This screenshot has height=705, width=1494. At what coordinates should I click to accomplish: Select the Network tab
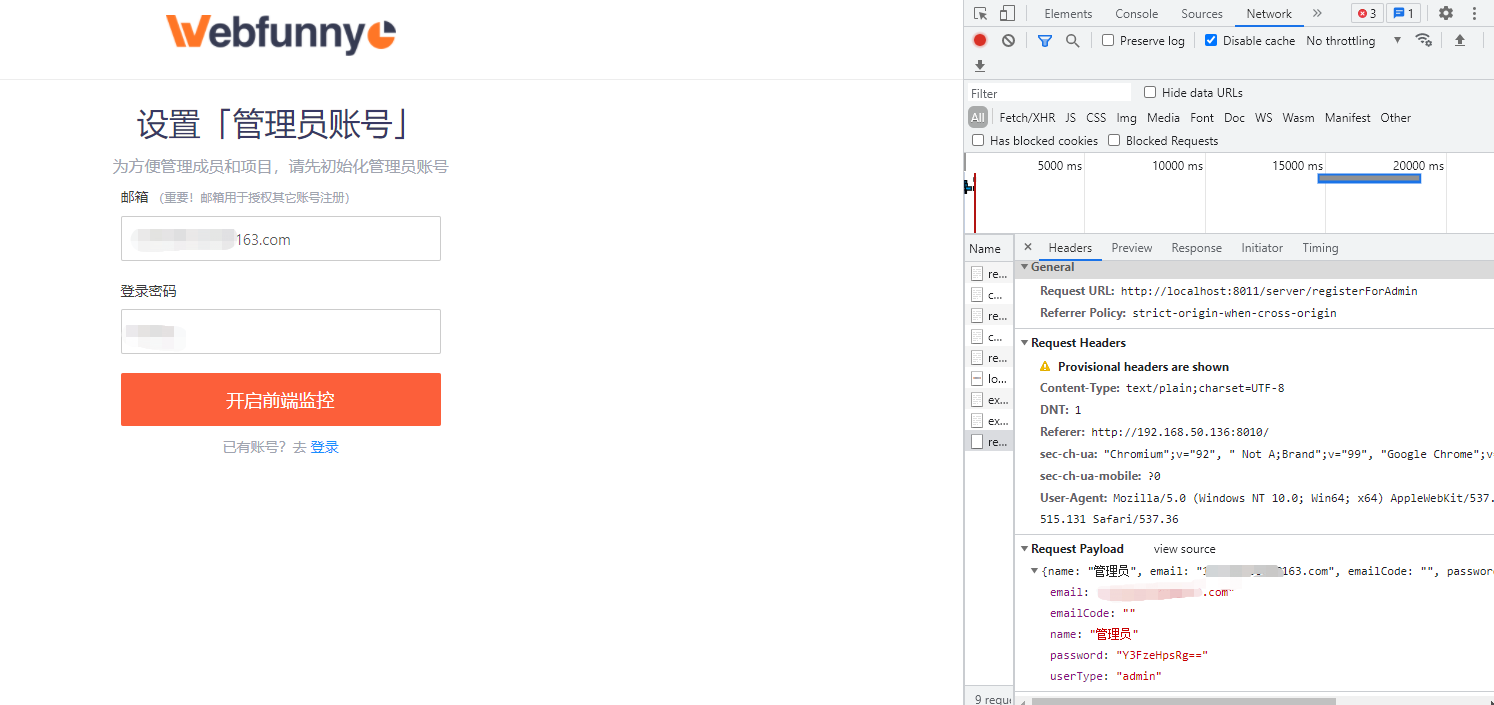1269,14
